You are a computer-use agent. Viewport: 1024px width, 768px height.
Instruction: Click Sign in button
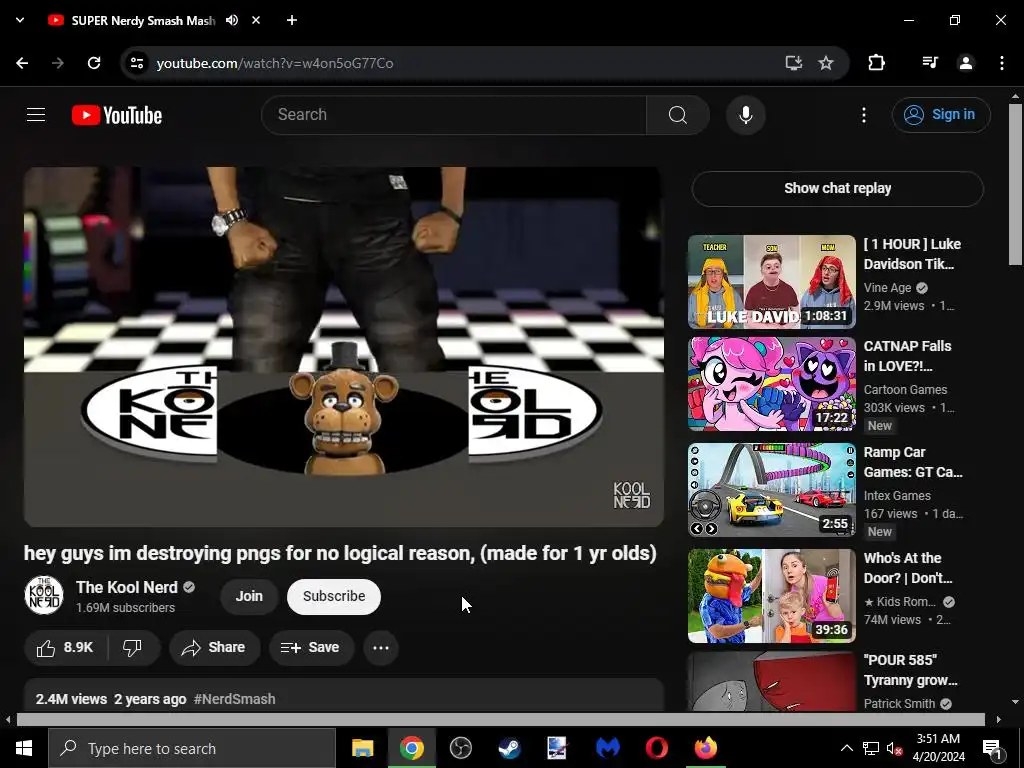click(x=941, y=115)
